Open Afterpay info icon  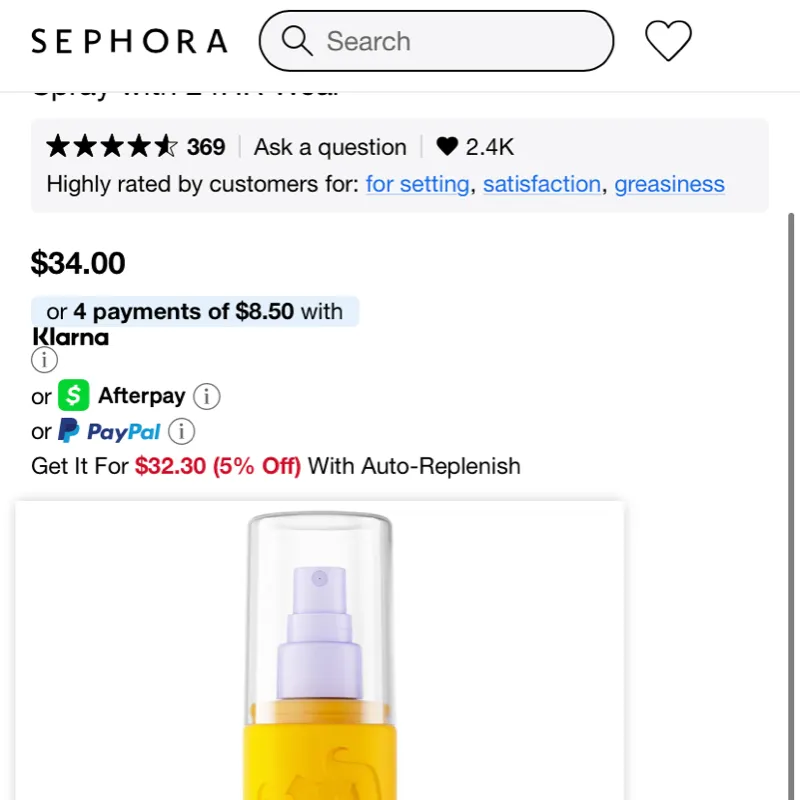click(206, 397)
